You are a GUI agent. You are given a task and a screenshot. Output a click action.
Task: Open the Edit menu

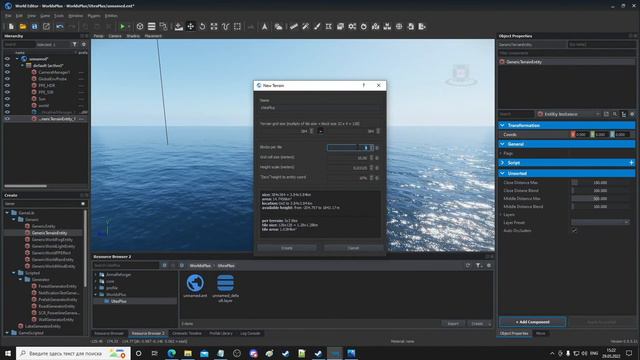(19, 16)
